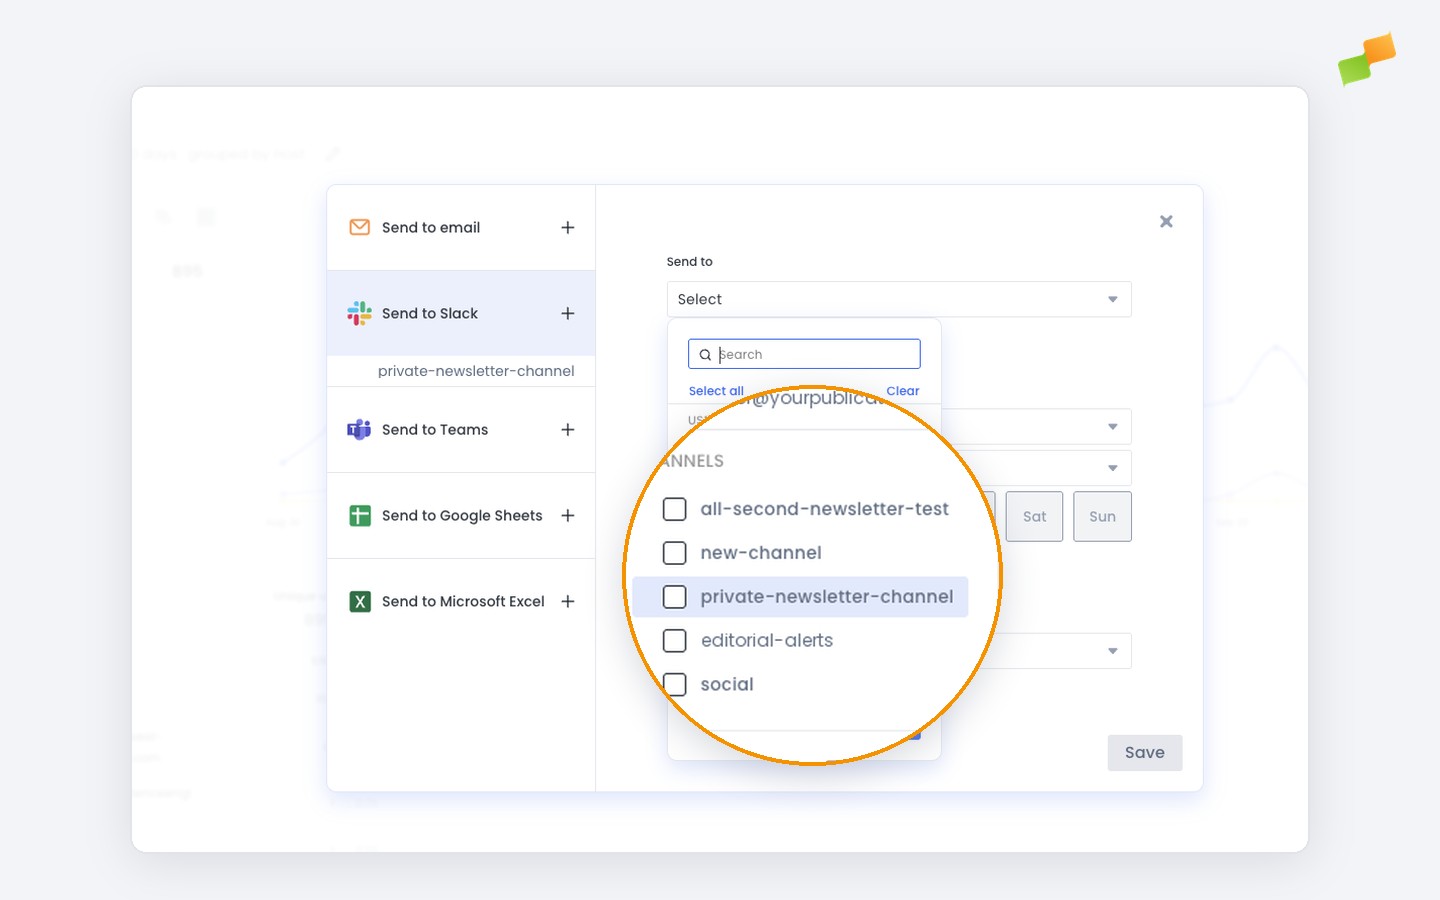Toggle the Sun day button
Screen dimensions: 1440x900
click(x=1102, y=516)
